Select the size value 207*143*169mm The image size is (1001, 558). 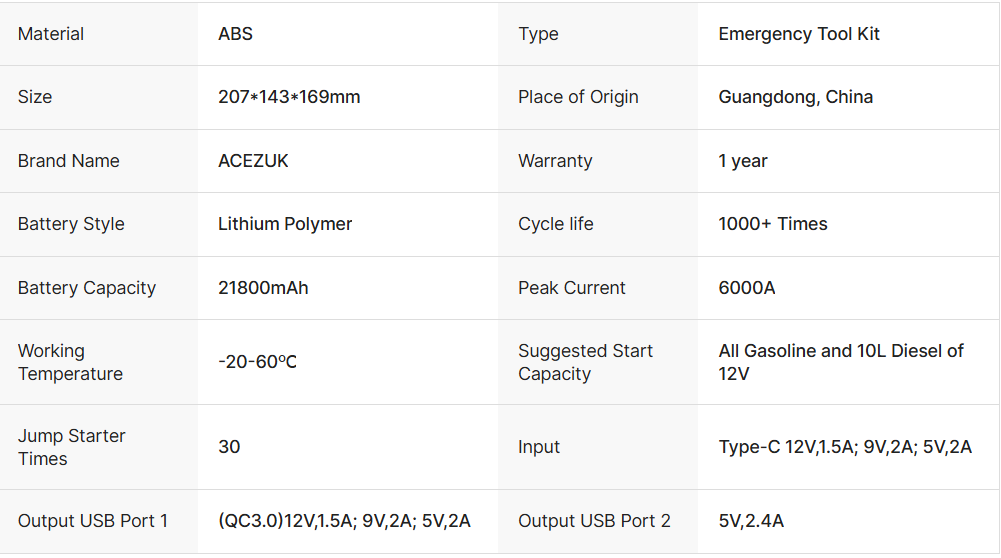point(289,97)
